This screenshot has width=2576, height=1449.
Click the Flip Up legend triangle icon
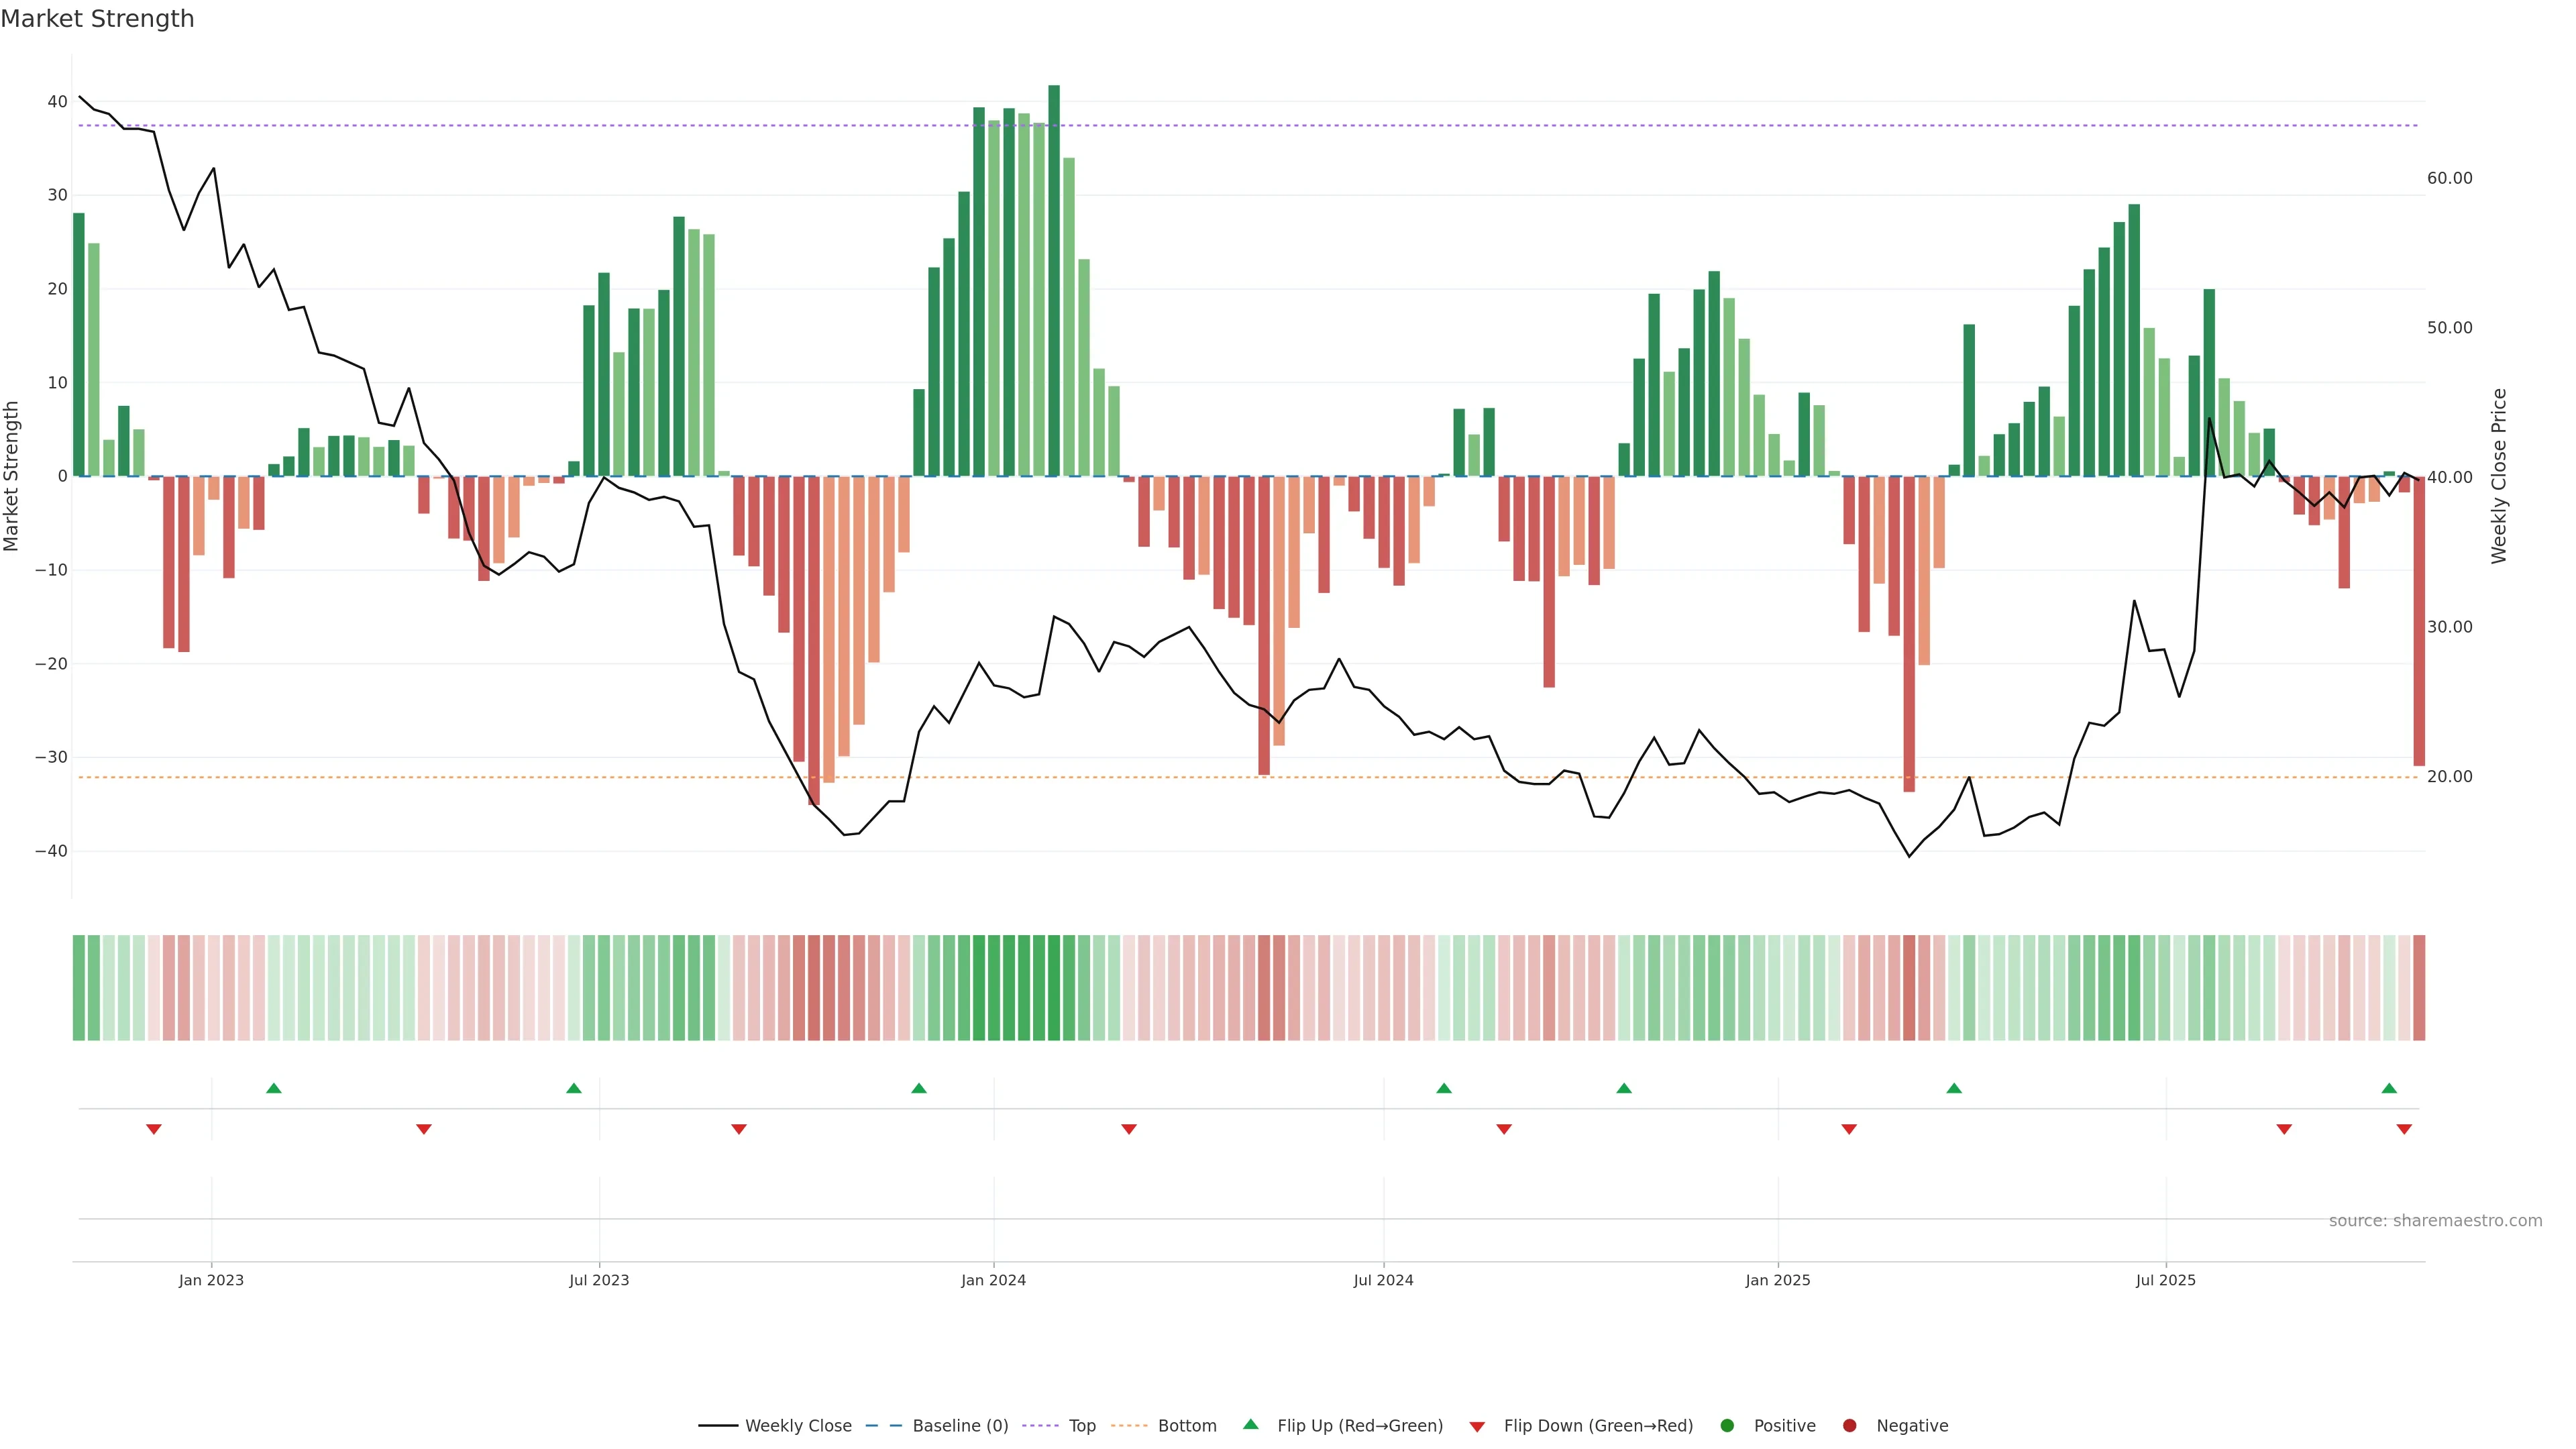[x=1250, y=1424]
